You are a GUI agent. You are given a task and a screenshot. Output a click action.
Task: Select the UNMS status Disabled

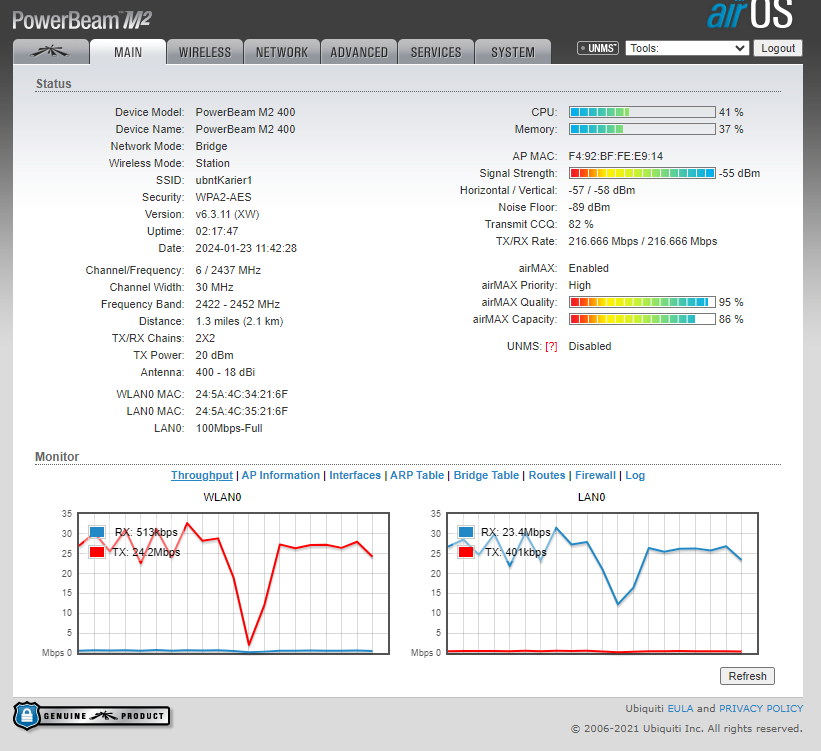click(590, 347)
